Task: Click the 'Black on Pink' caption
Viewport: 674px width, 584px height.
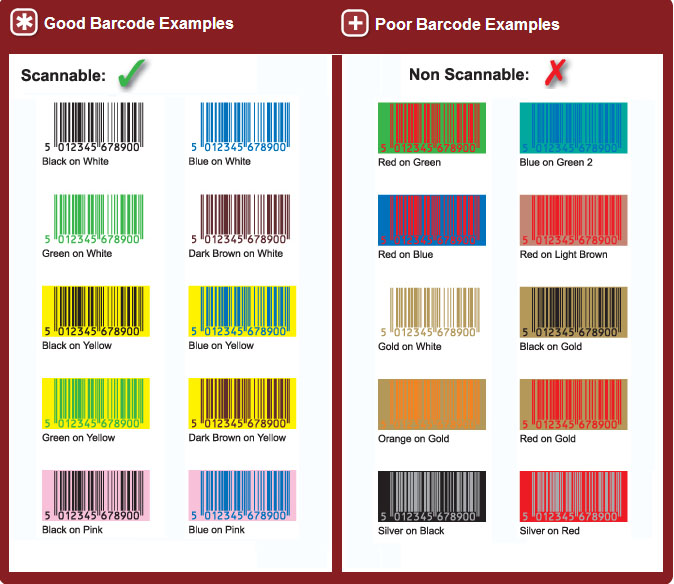Action: [72, 530]
